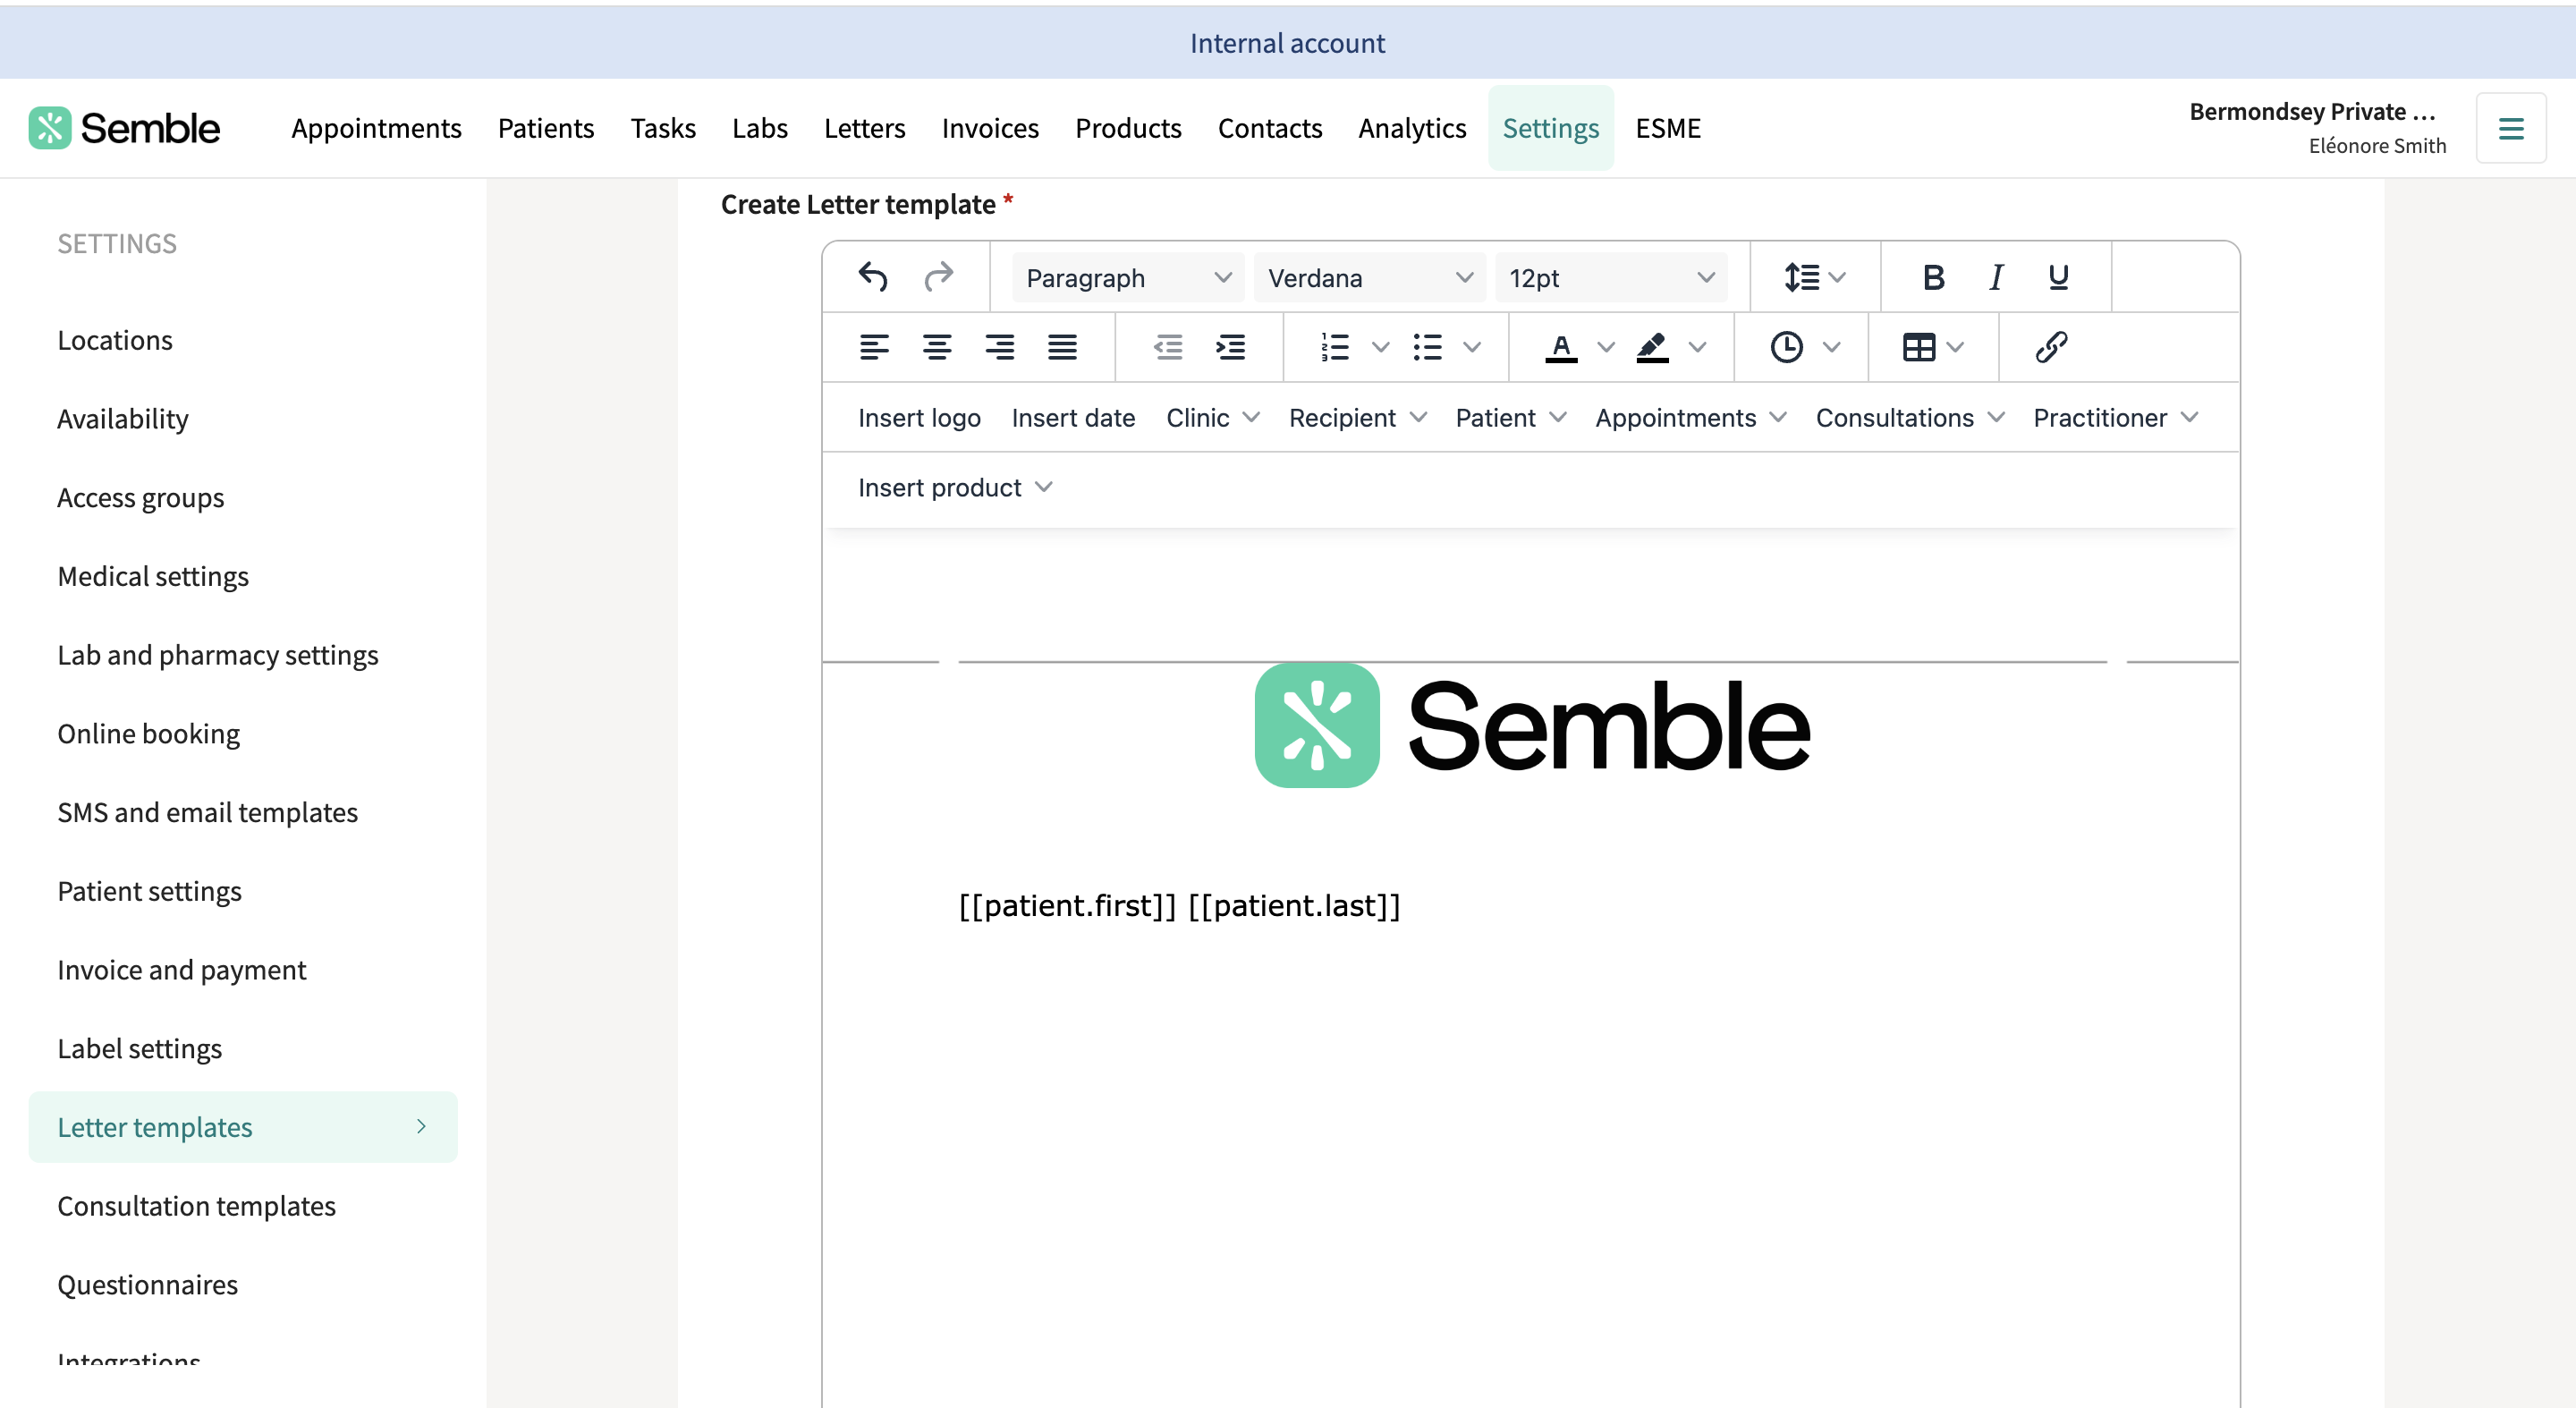Click the Insert date button
Screen dimensions: 2576x1408
[1073, 417]
